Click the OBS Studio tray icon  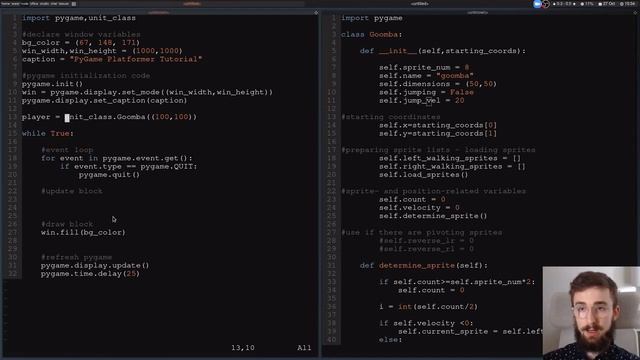click(x=545, y=4)
